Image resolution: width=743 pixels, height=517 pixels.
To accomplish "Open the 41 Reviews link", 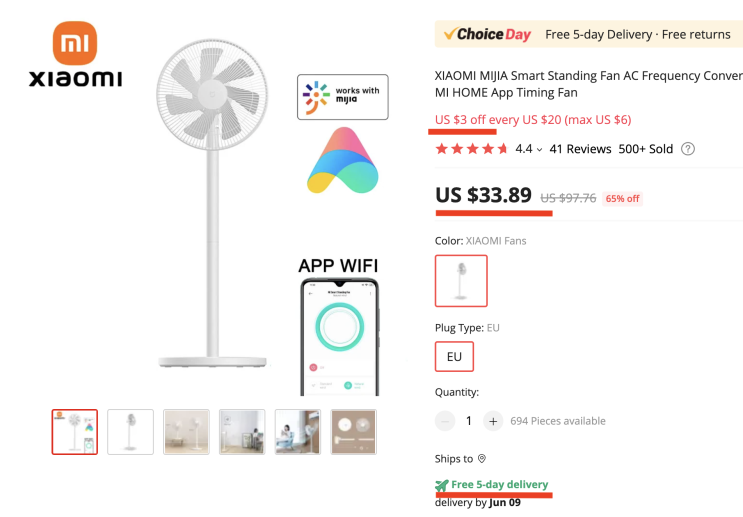I will click(580, 149).
